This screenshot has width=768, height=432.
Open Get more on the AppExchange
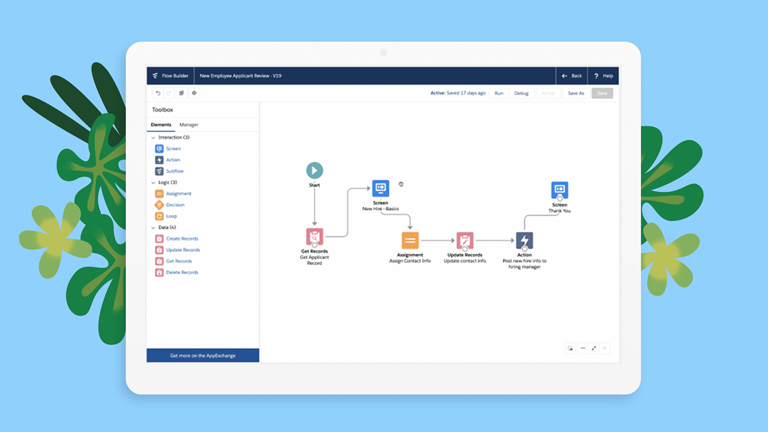tap(203, 356)
